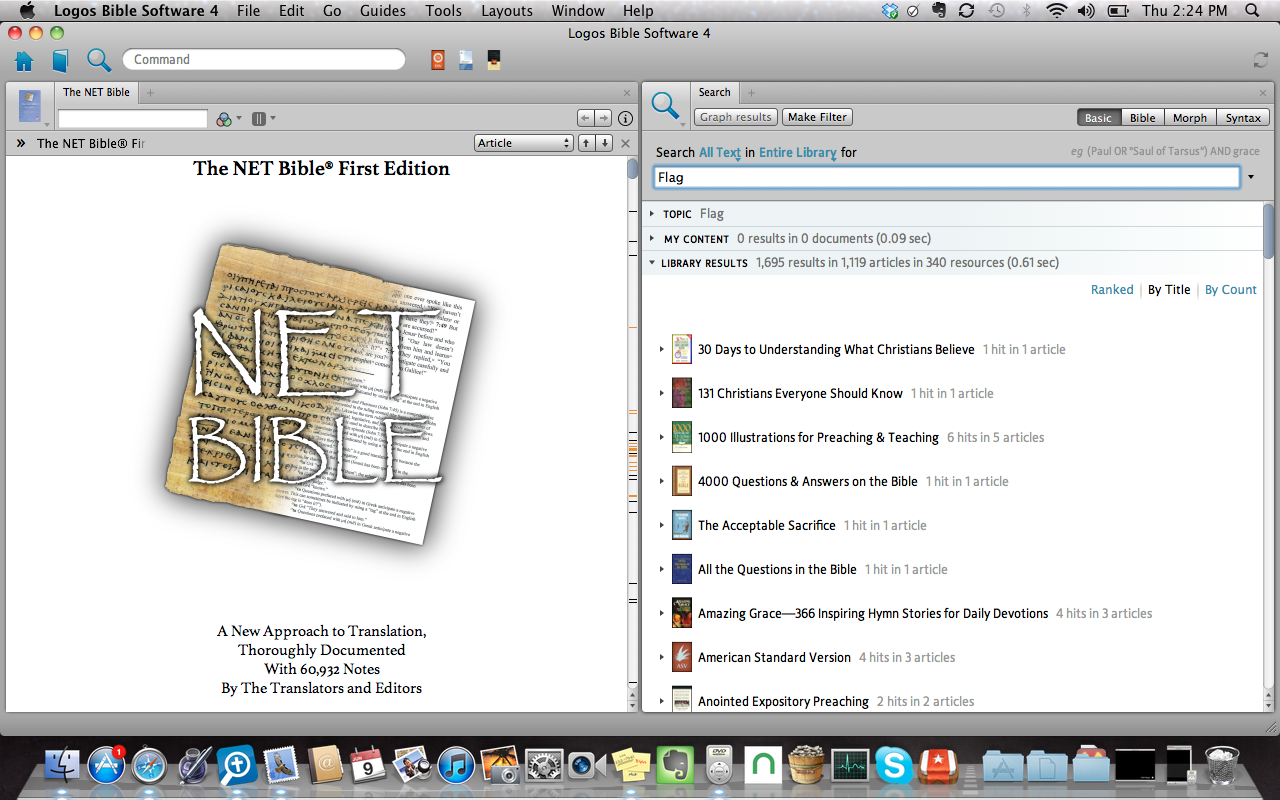Viewport: 1280px width, 800px height.
Task: Expand The Acceptable Sacrifice result
Action: (x=662, y=525)
